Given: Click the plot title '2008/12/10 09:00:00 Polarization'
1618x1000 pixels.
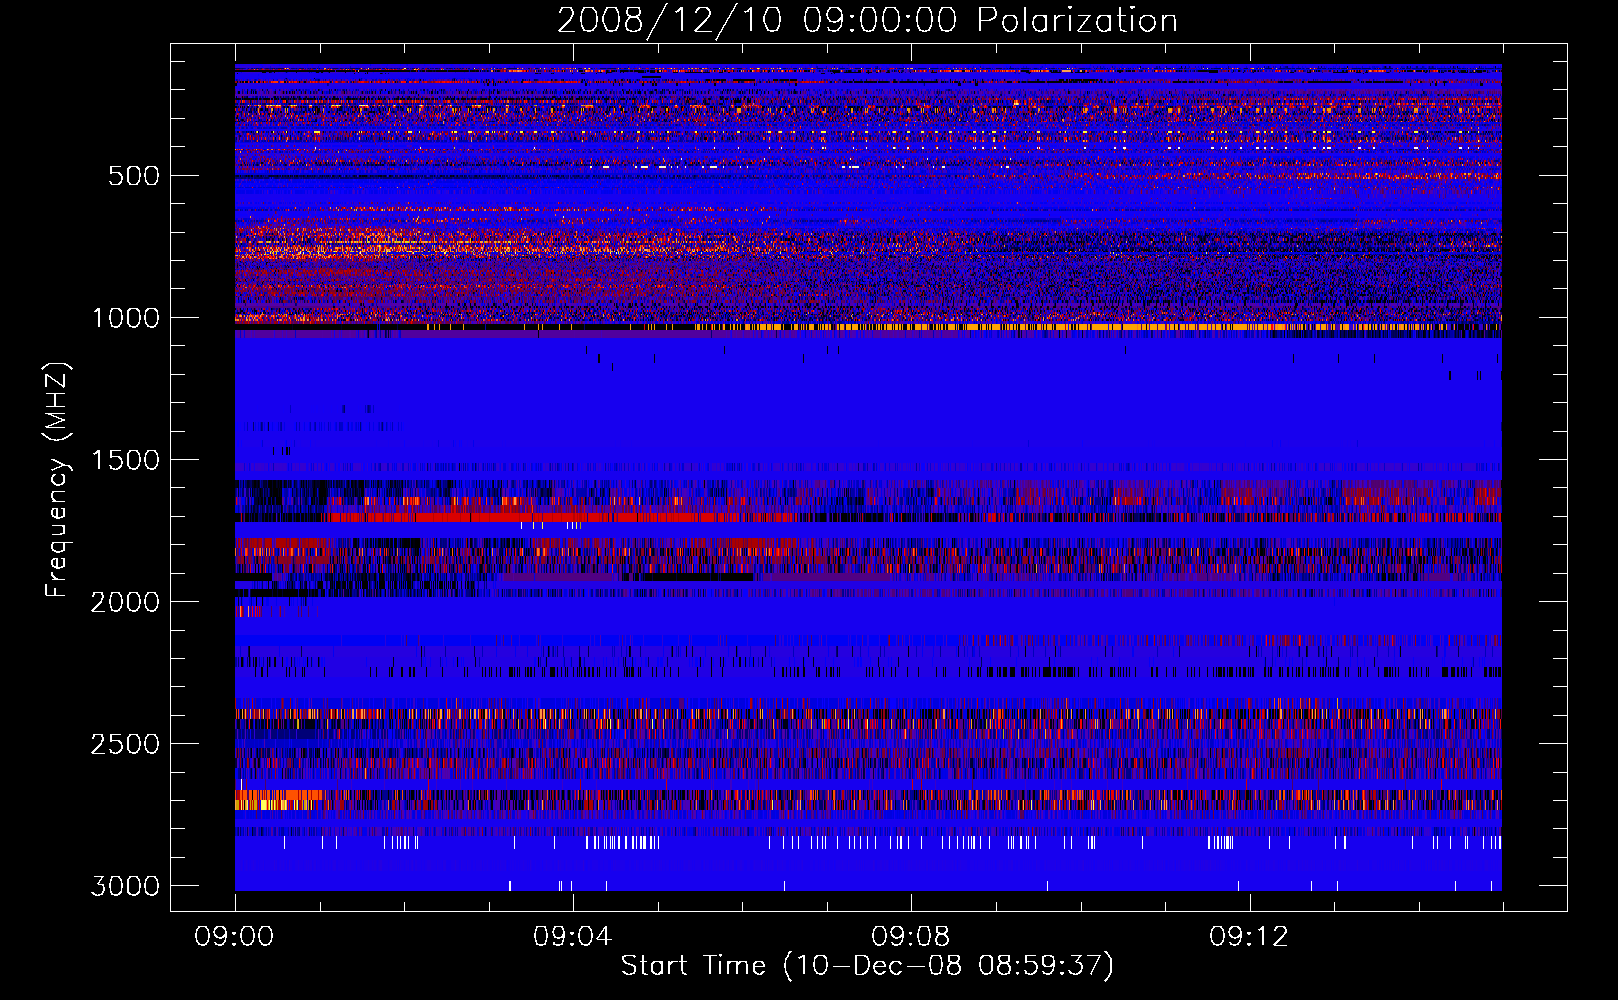Looking at the screenshot, I should tap(867, 21).
